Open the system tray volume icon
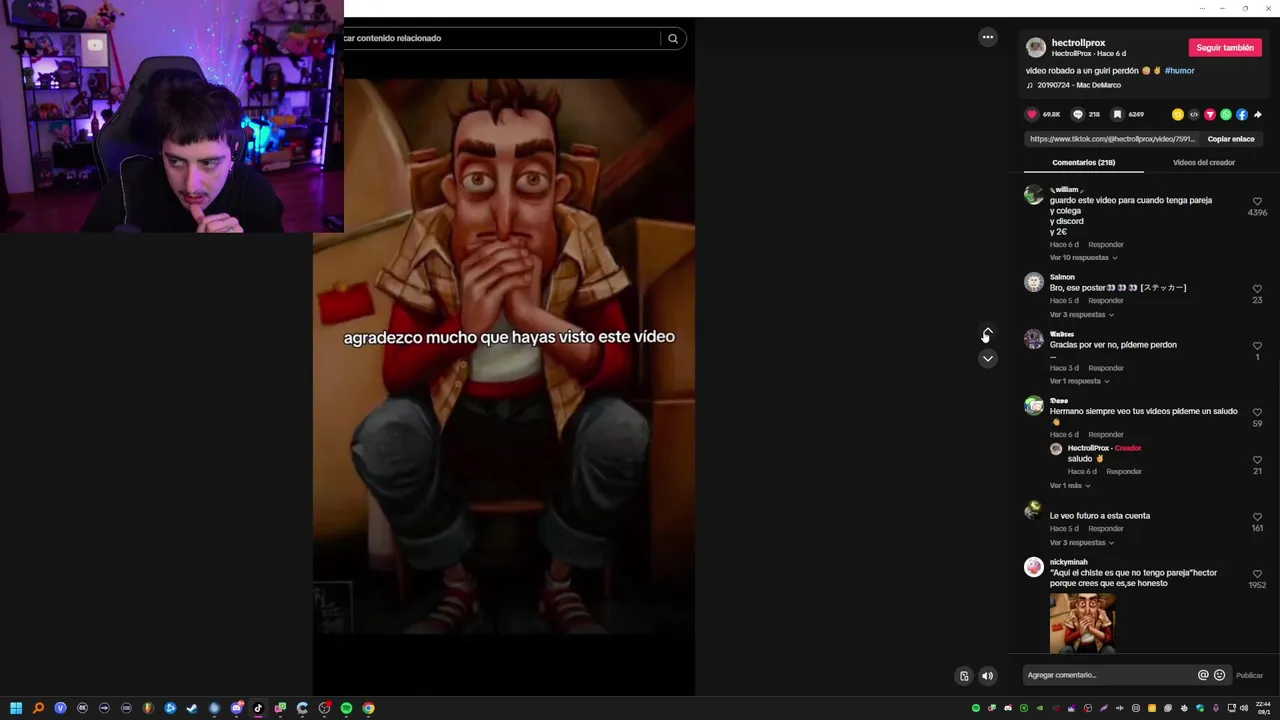The image size is (1280, 720). tap(1244, 708)
